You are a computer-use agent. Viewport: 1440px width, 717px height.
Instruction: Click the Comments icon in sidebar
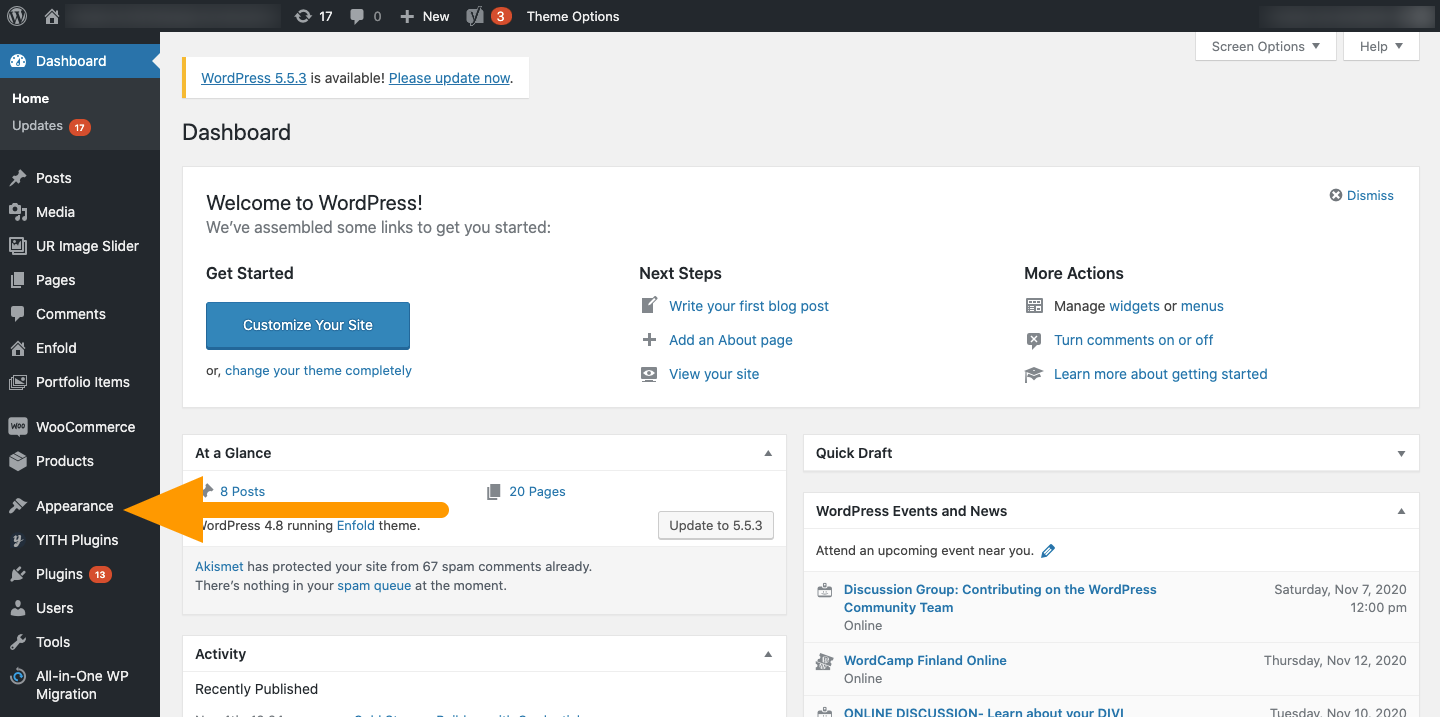click(18, 314)
